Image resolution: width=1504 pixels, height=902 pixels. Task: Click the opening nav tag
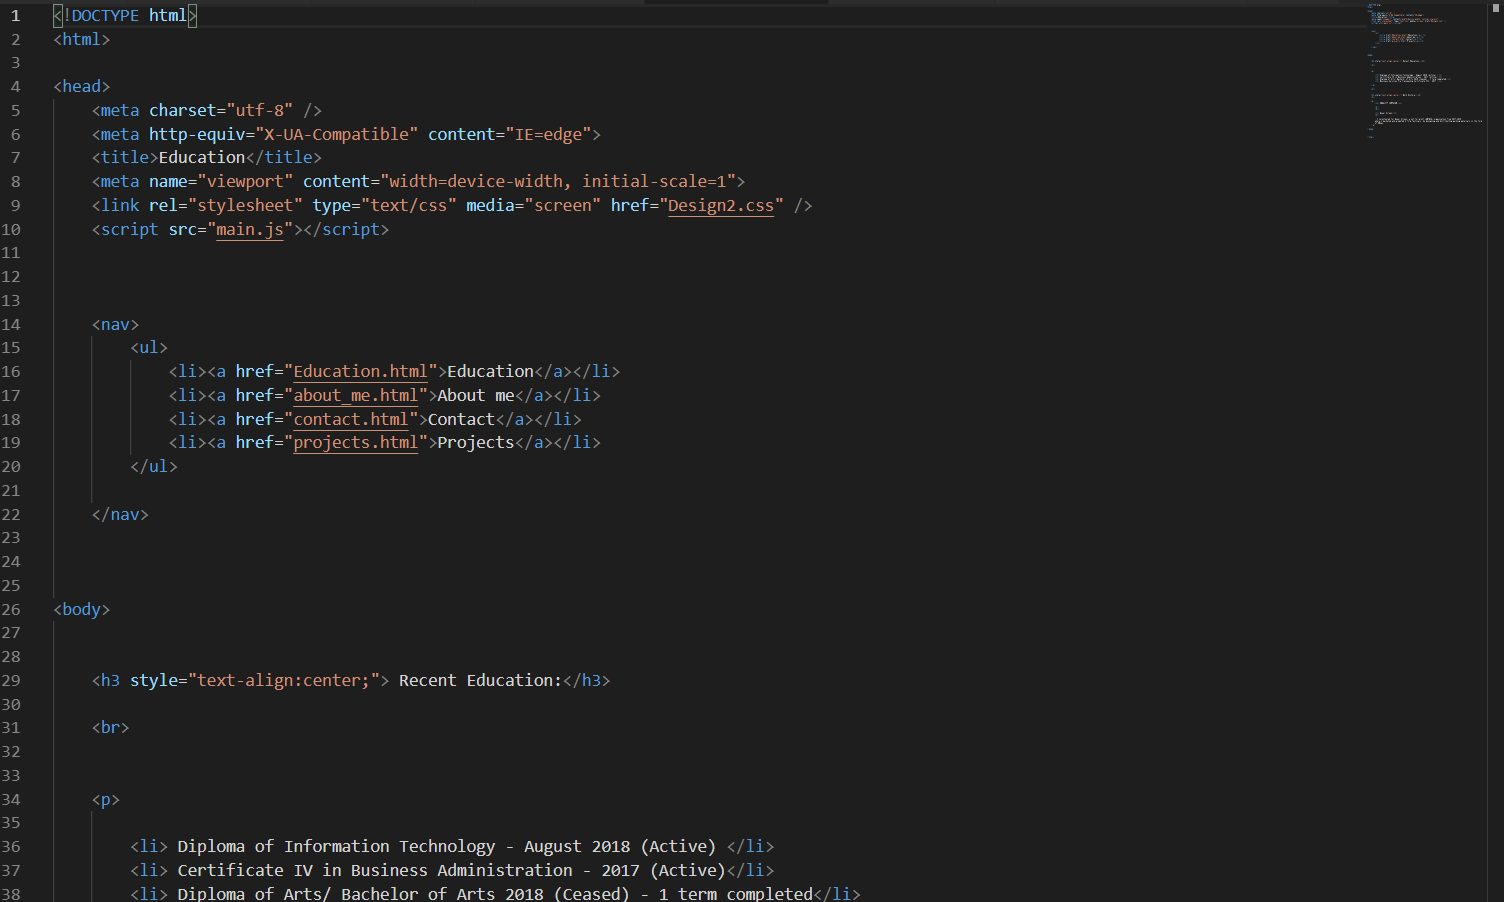pyautogui.click(x=115, y=325)
